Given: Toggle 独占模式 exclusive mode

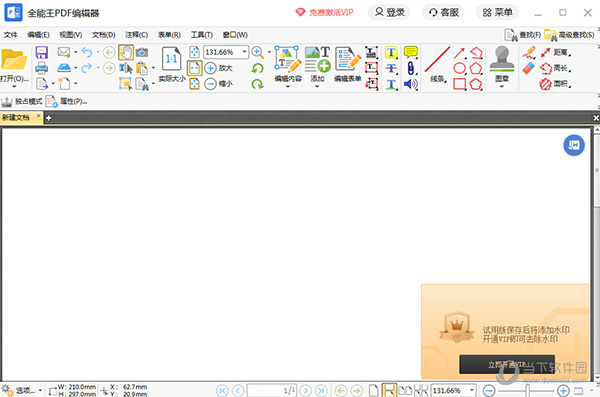Looking at the screenshot, I should pos(22,101).
